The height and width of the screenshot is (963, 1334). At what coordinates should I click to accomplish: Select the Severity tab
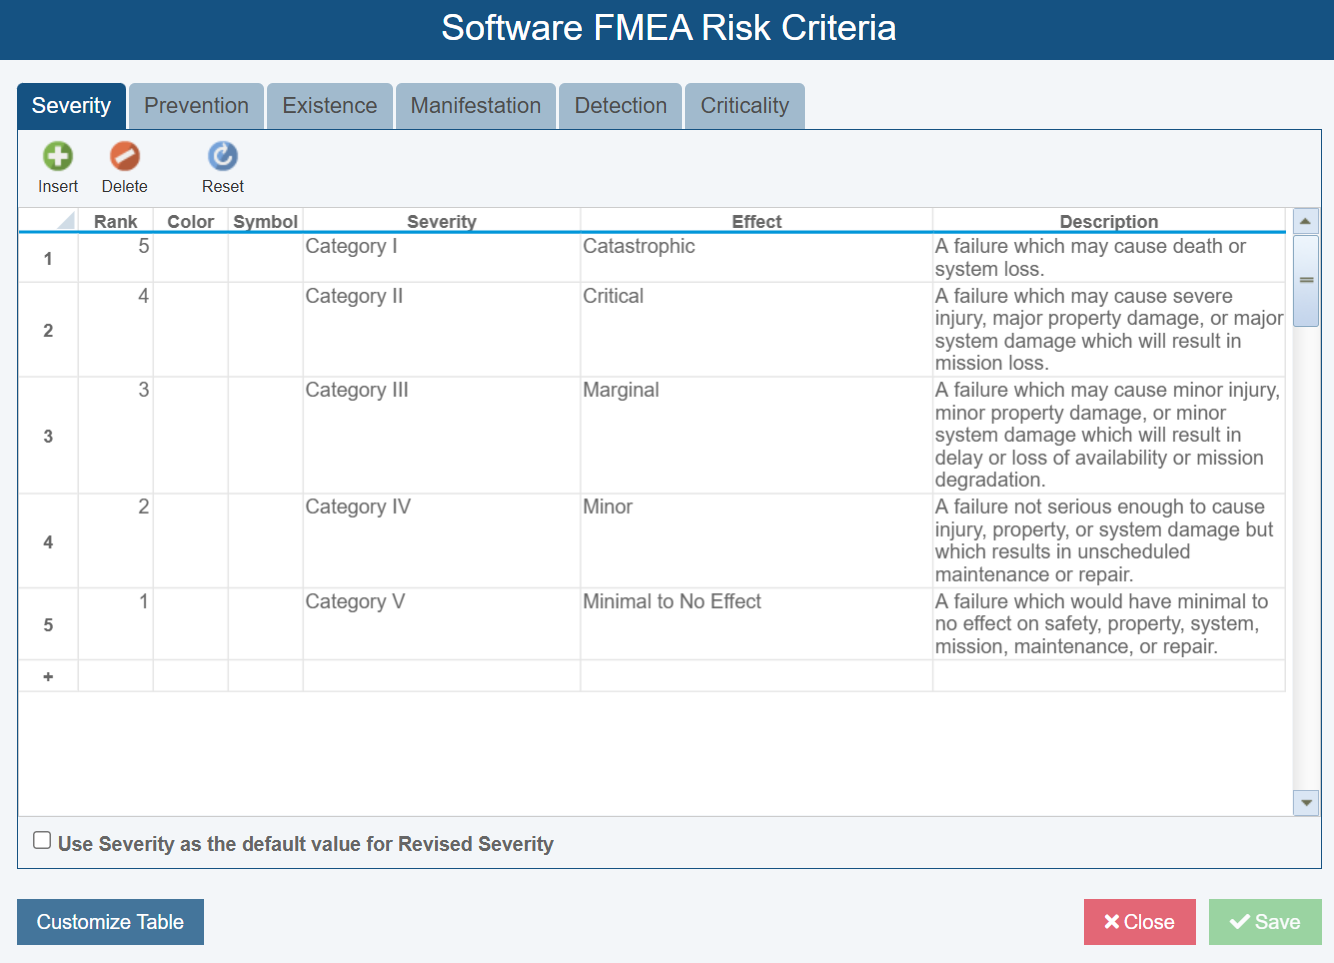pyautogui.click(x=71, y=106)
